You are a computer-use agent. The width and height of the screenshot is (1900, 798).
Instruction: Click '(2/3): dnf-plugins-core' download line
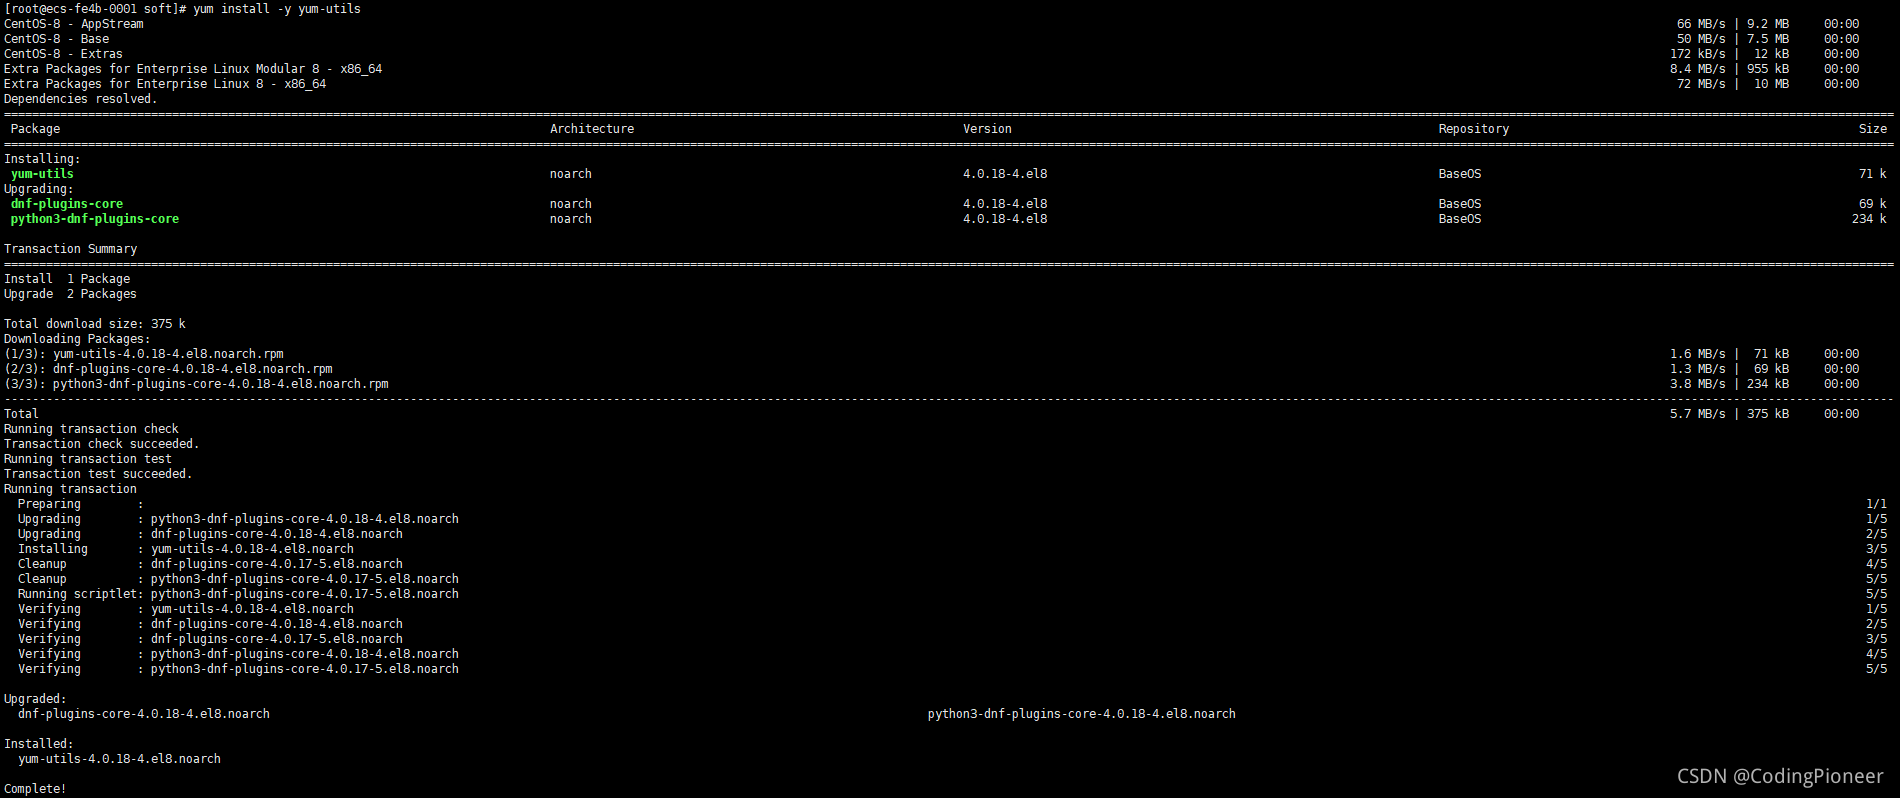(x=169, y=369)
